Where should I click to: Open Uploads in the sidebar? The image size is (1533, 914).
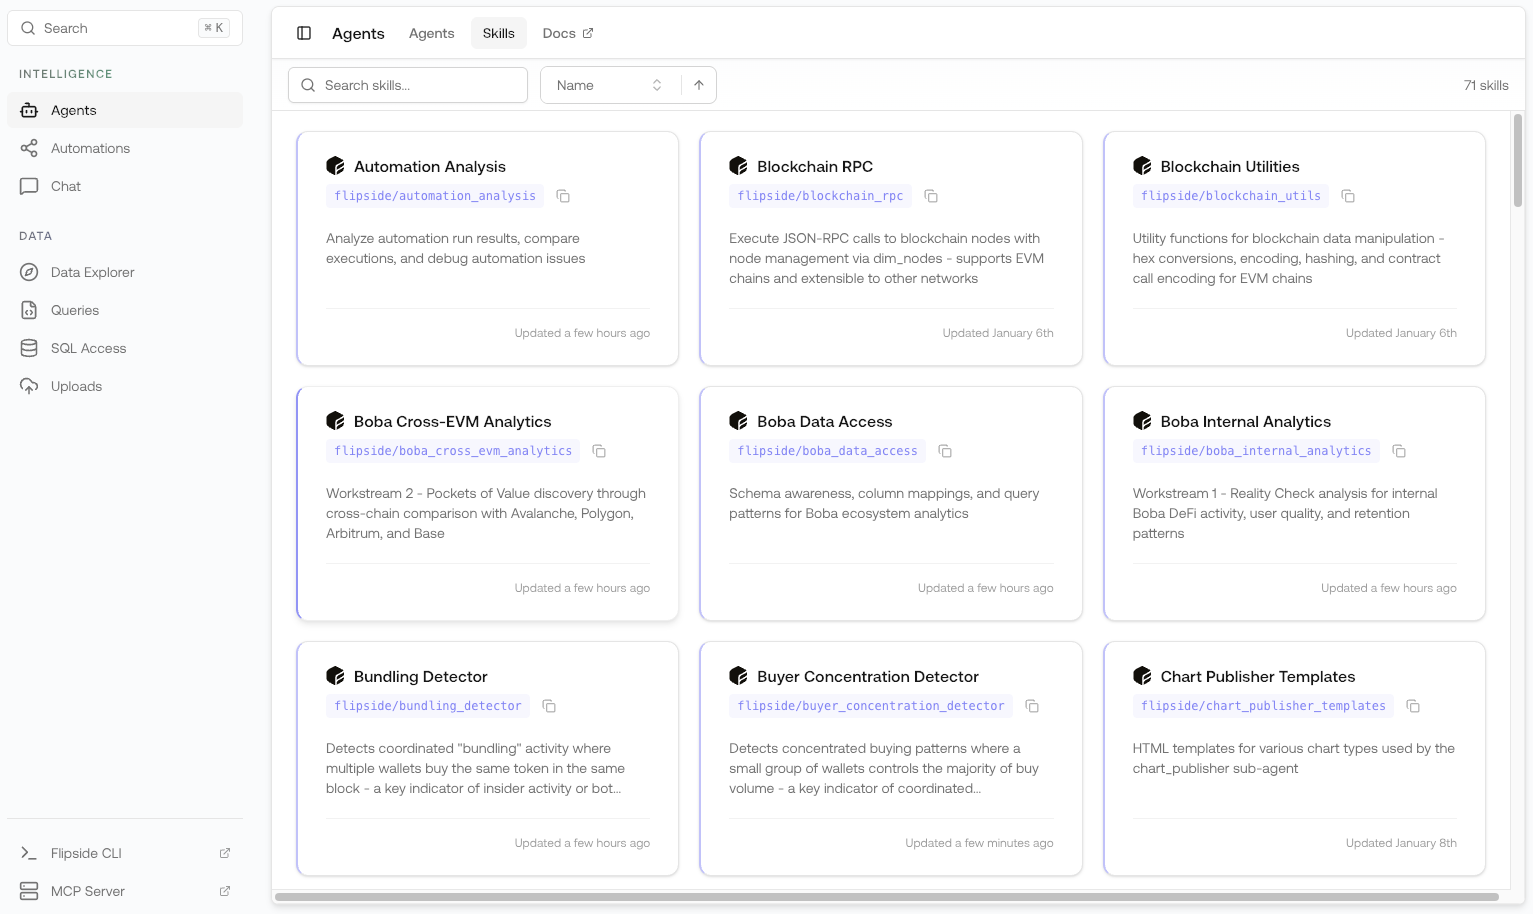point(125,386)
